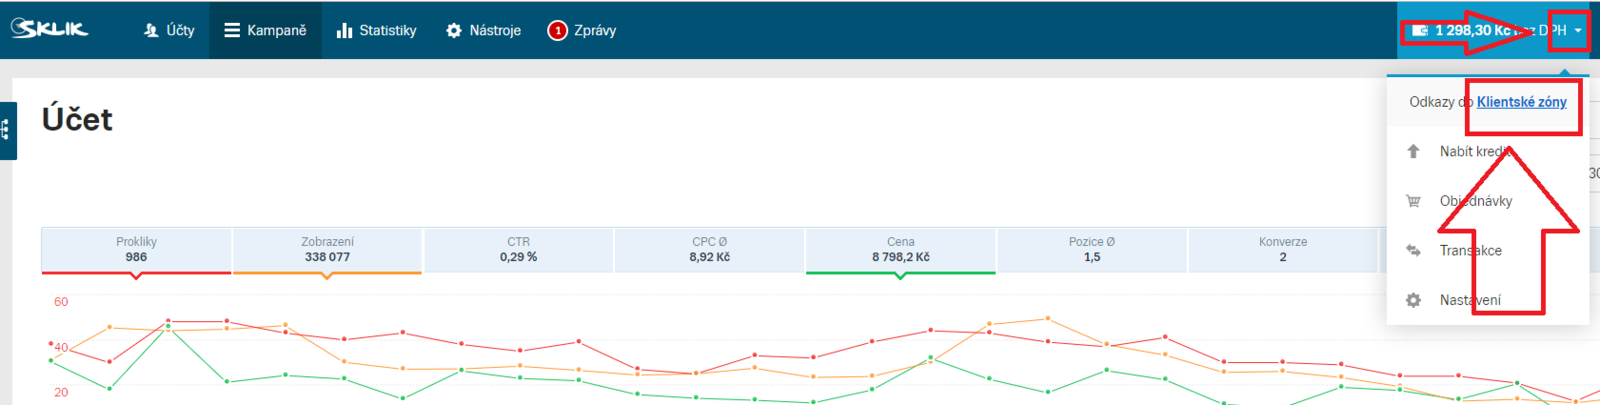This screenshot has height=405, width=1600.
Task: Click the red Zprávy notification badge
Action: coord(557,30)
